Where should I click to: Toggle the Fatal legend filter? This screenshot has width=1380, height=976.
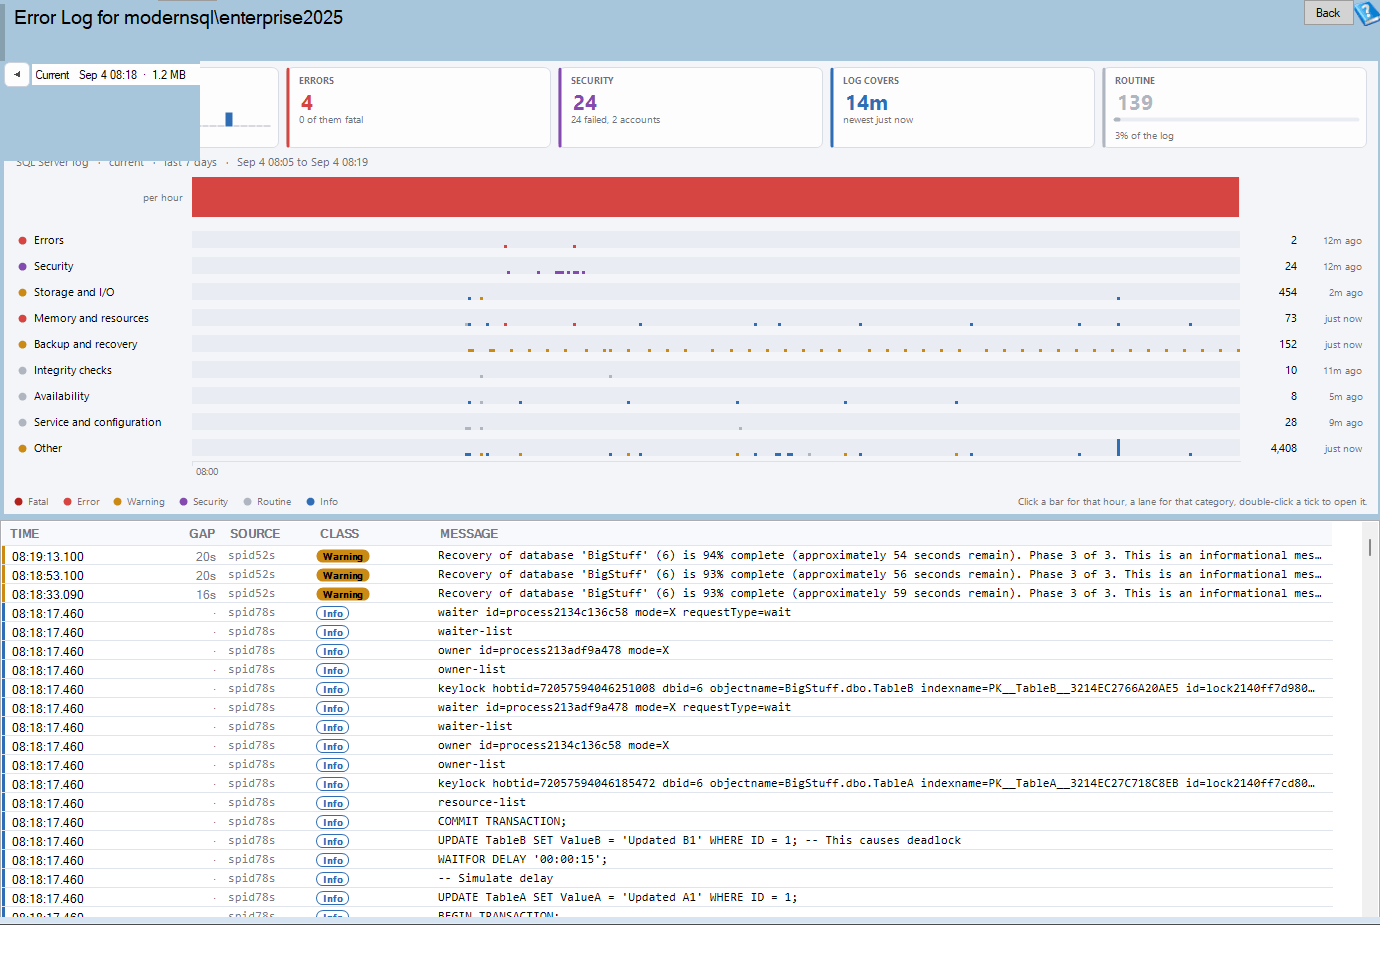[31, 502]
